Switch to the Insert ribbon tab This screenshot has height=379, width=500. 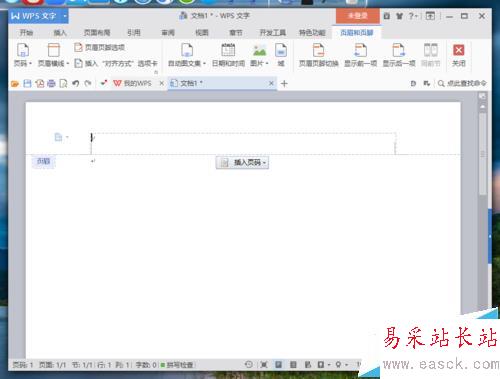60,33
